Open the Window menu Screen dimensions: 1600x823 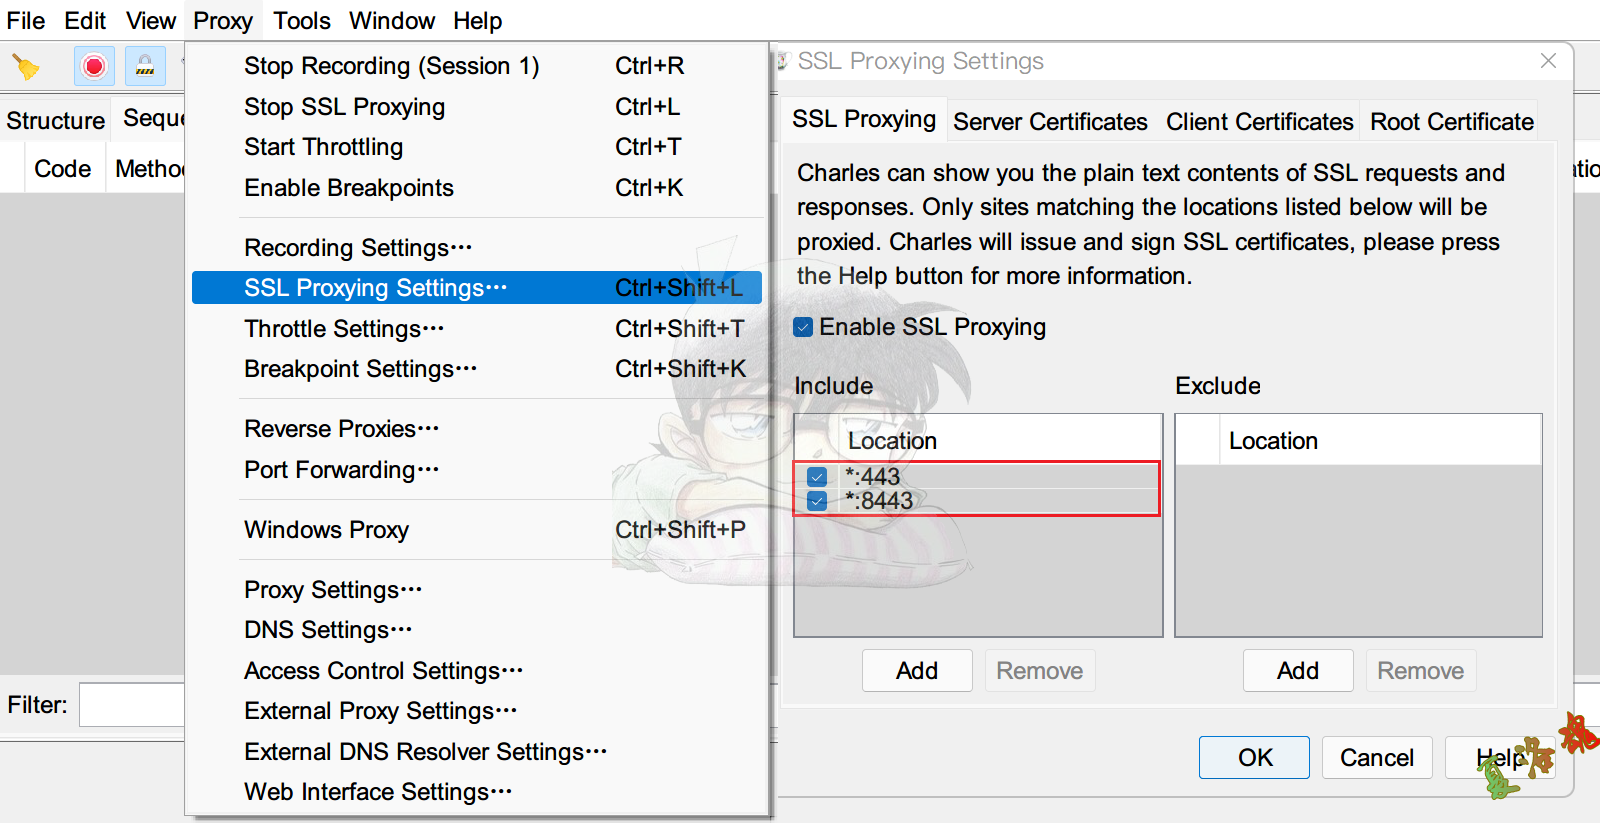point(391,21)
